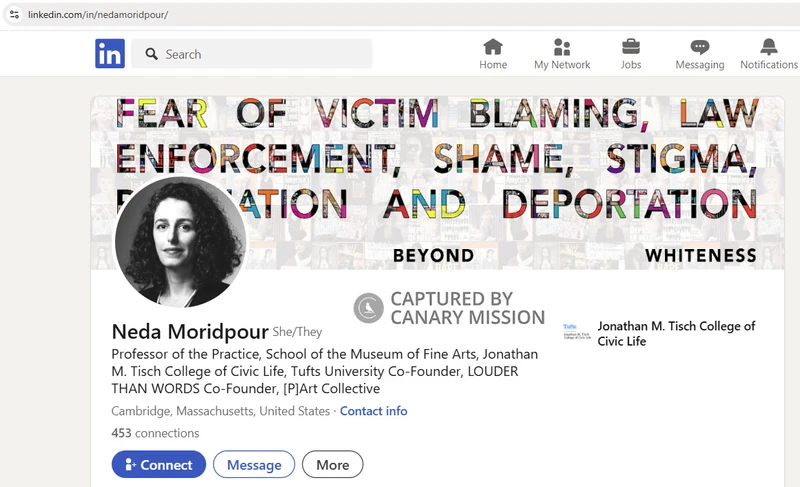The width and height of the screenshot is (800, 487).
Task: Click the Professor of the Practice headline
Action: [x=324, y=371]
